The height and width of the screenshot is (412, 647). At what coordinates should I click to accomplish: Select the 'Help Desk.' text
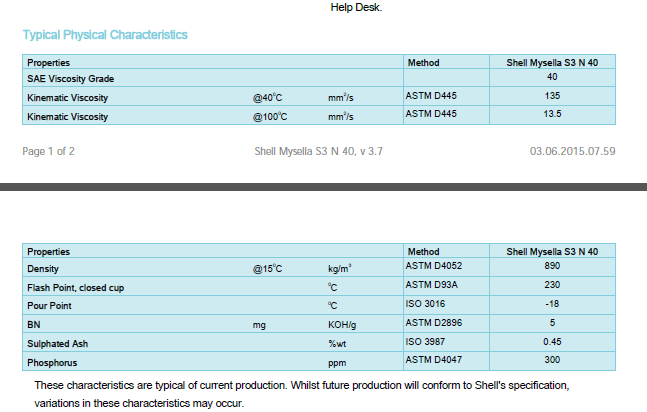point(356,7)
